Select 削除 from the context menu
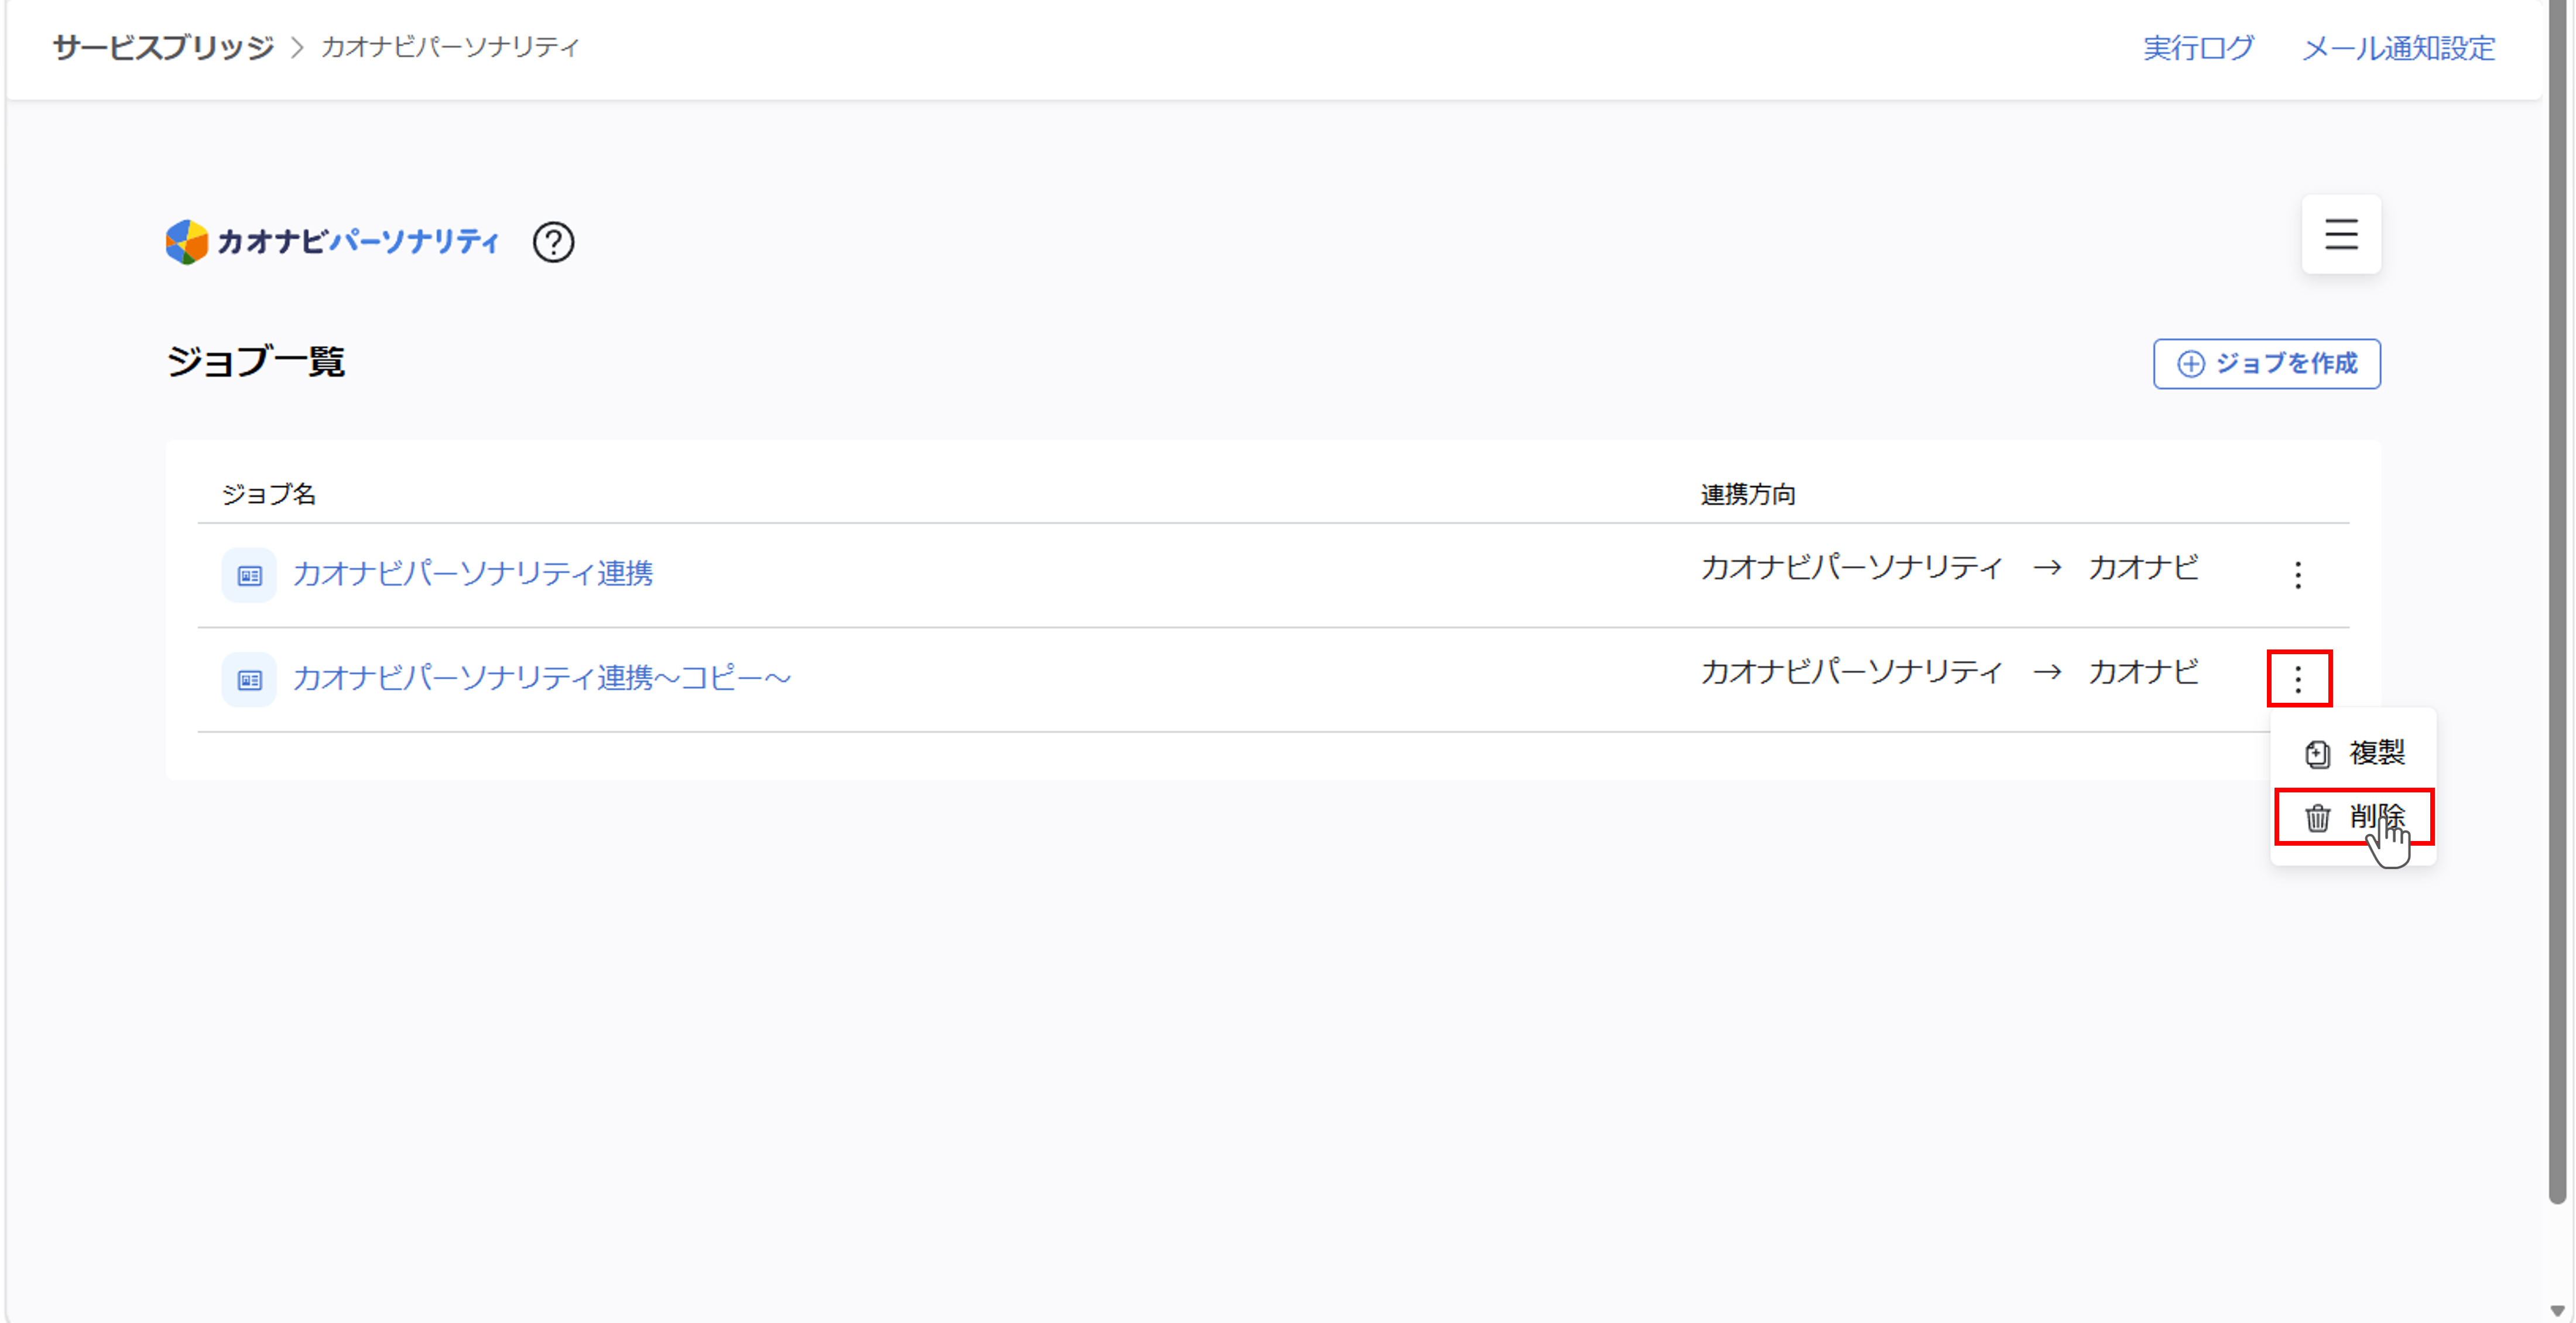Viewport: 2576px width, 1323px height. tap(2354, 817)
